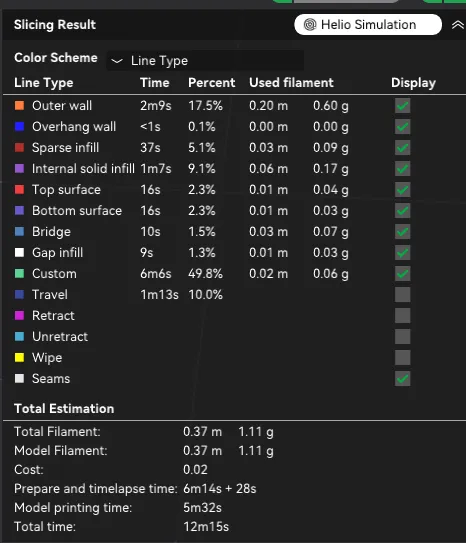Hide Bridge lines via display checkbox
This screenshot has width=466, height=543.
(402, 232)
